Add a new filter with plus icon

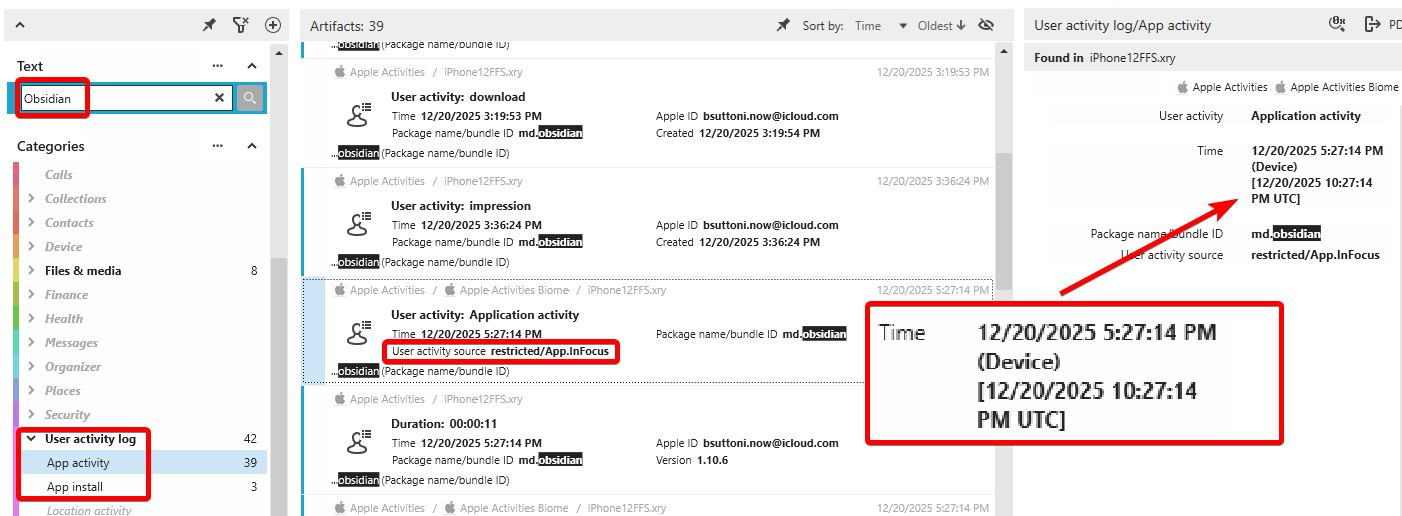273,26
